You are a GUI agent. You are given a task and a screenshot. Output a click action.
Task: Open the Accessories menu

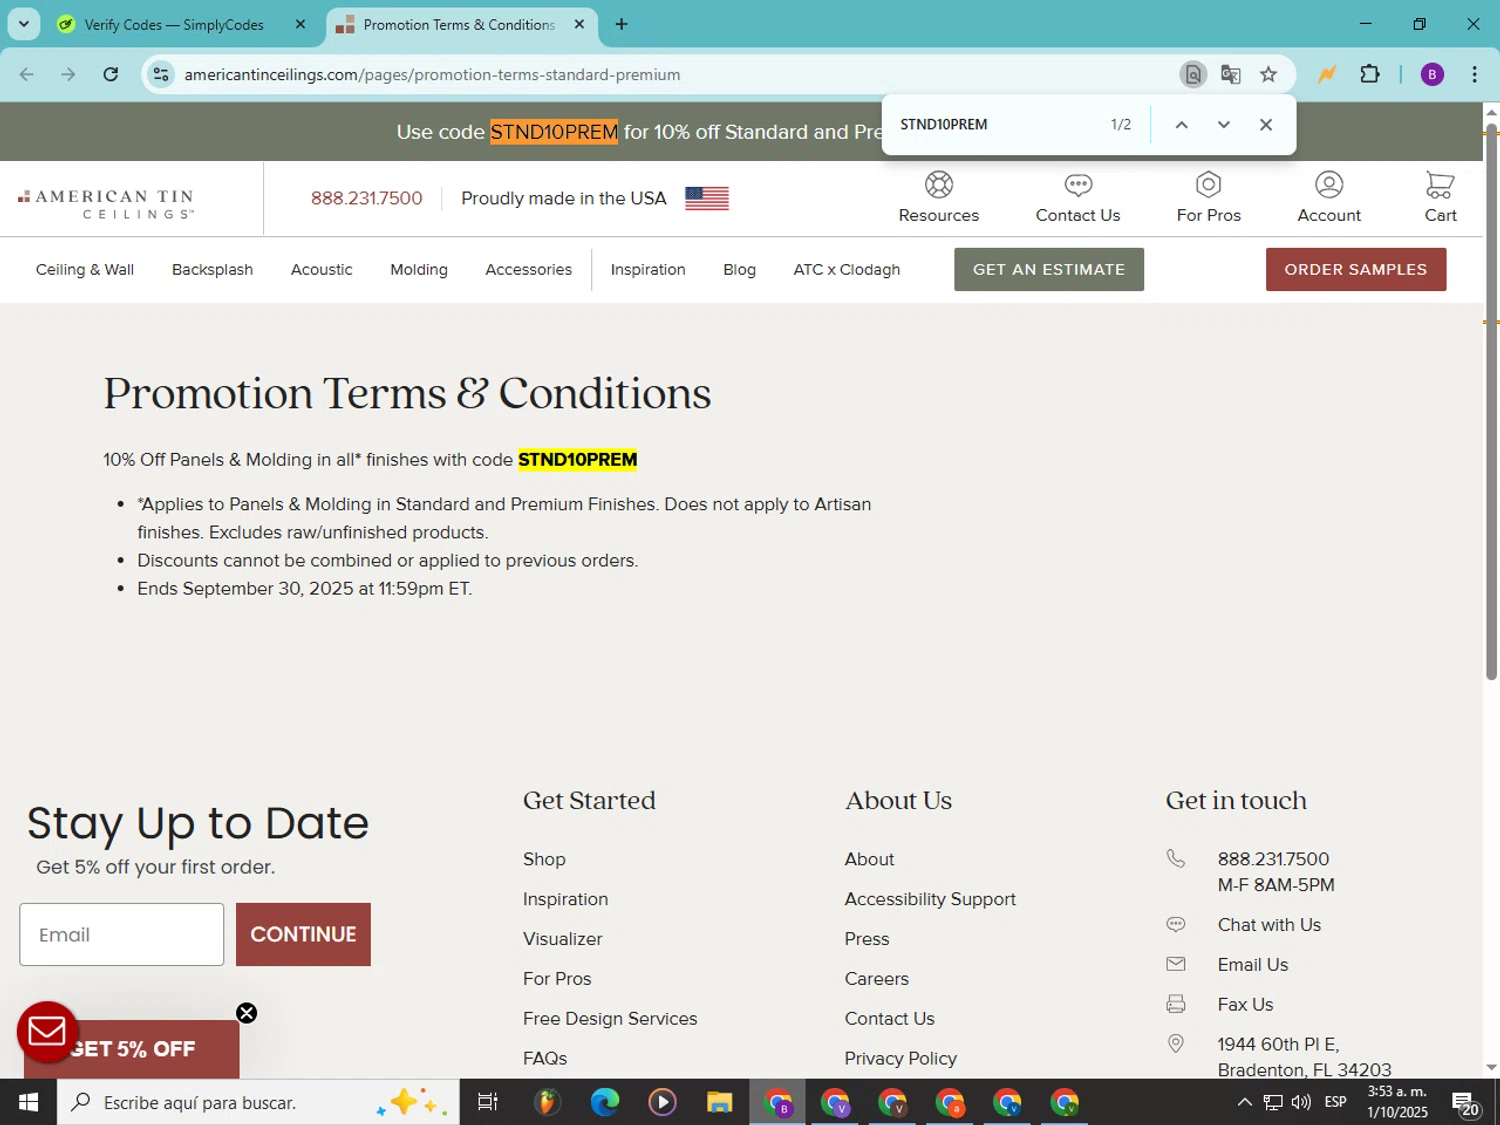528,270
